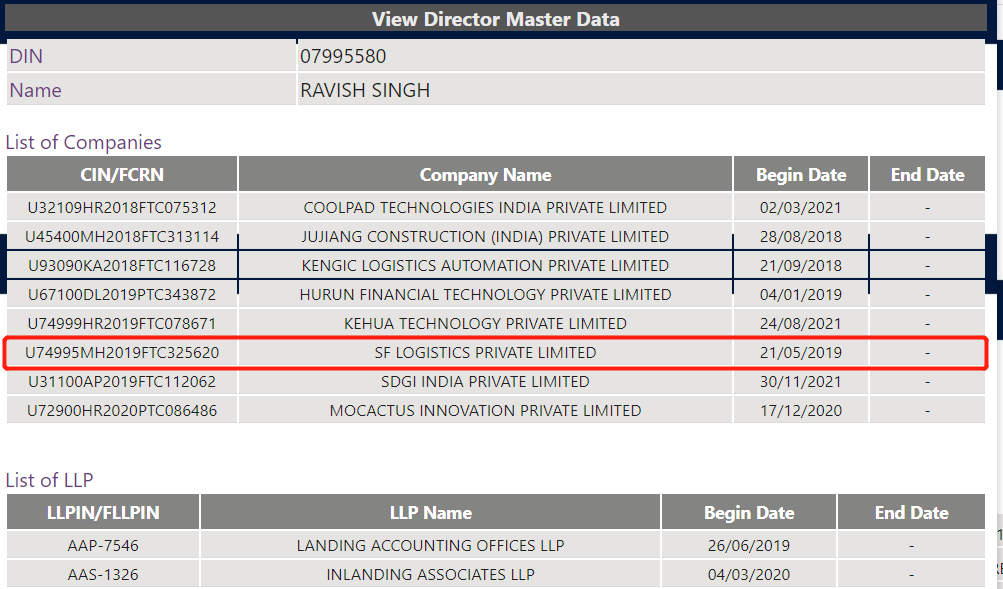
Task: Open MOCACTUS INNOVATION PRIVATE LIMITED
Action: point(485,411)
